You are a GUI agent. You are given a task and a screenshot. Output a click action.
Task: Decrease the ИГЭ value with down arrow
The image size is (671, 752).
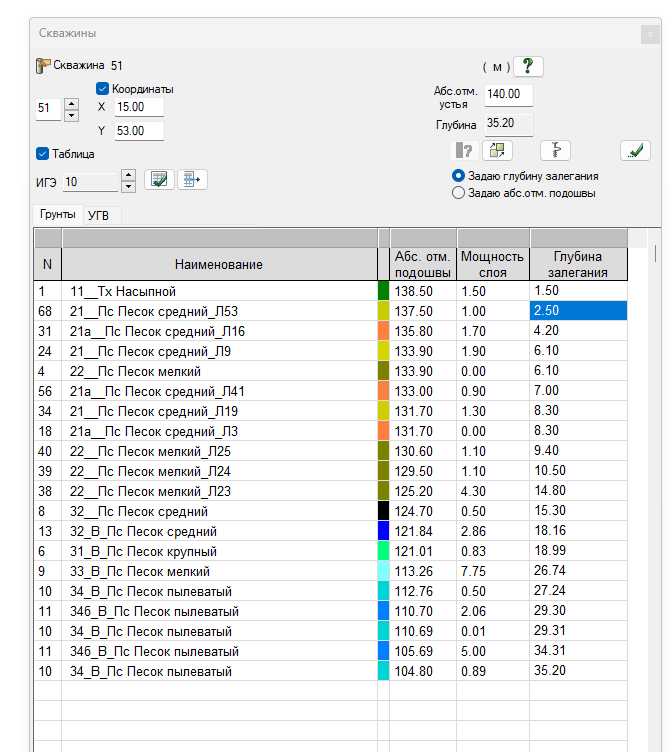[128, 187]
